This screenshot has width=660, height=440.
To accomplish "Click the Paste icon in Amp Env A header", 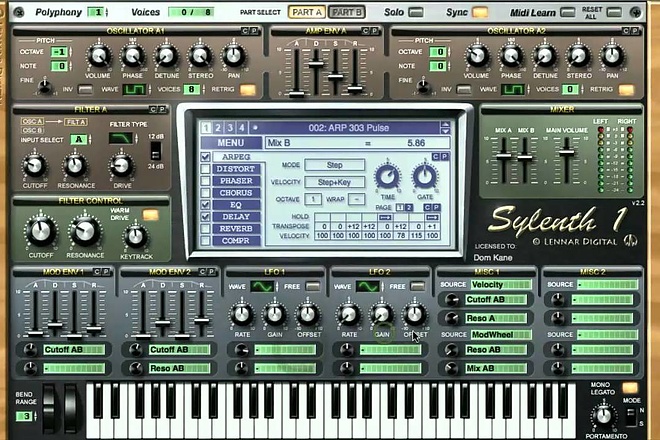I will pos(374,31).
